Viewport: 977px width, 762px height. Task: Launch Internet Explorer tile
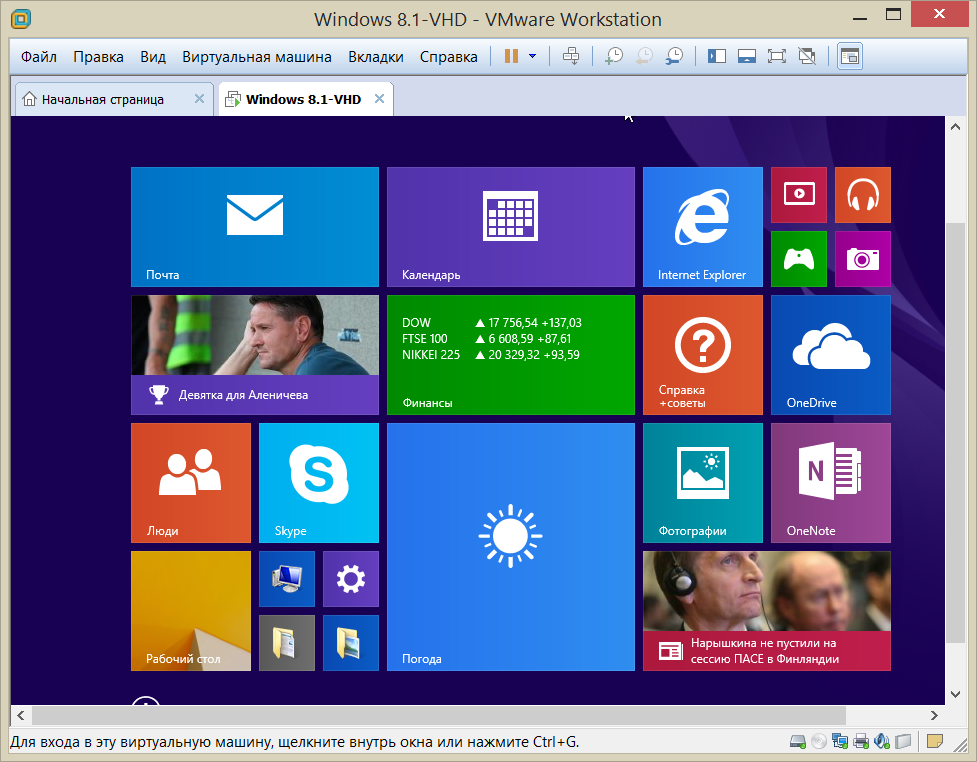click(703, 227)
